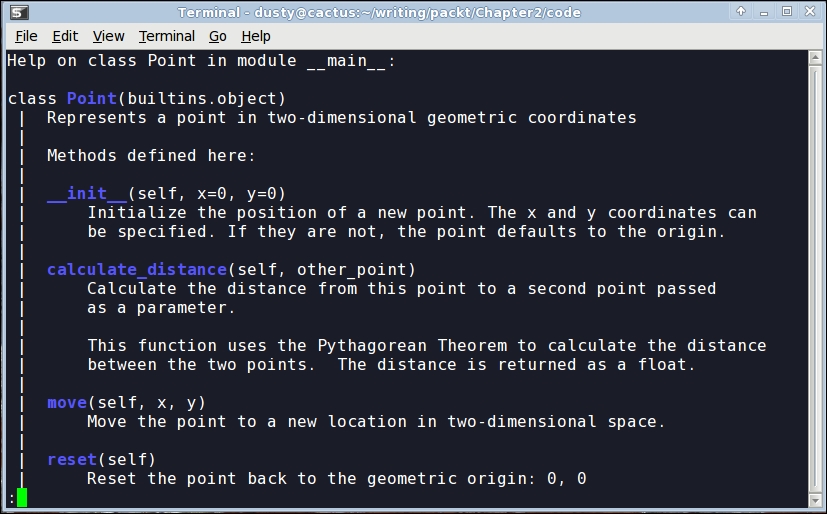Open the Edit menu
The image size is (827, 514).
tap(65, 36)
